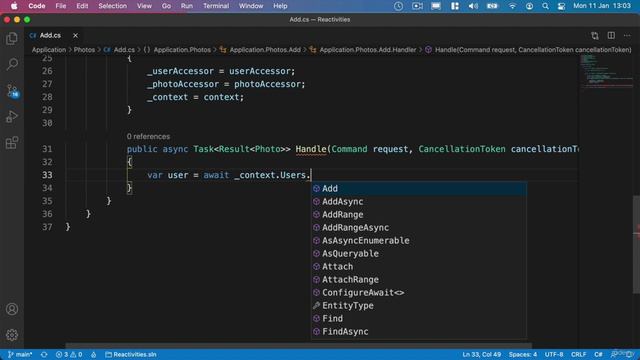This screenshot has height=360, width=640.
Task: Select the Add.cs tab
Action: coord(50,36)
